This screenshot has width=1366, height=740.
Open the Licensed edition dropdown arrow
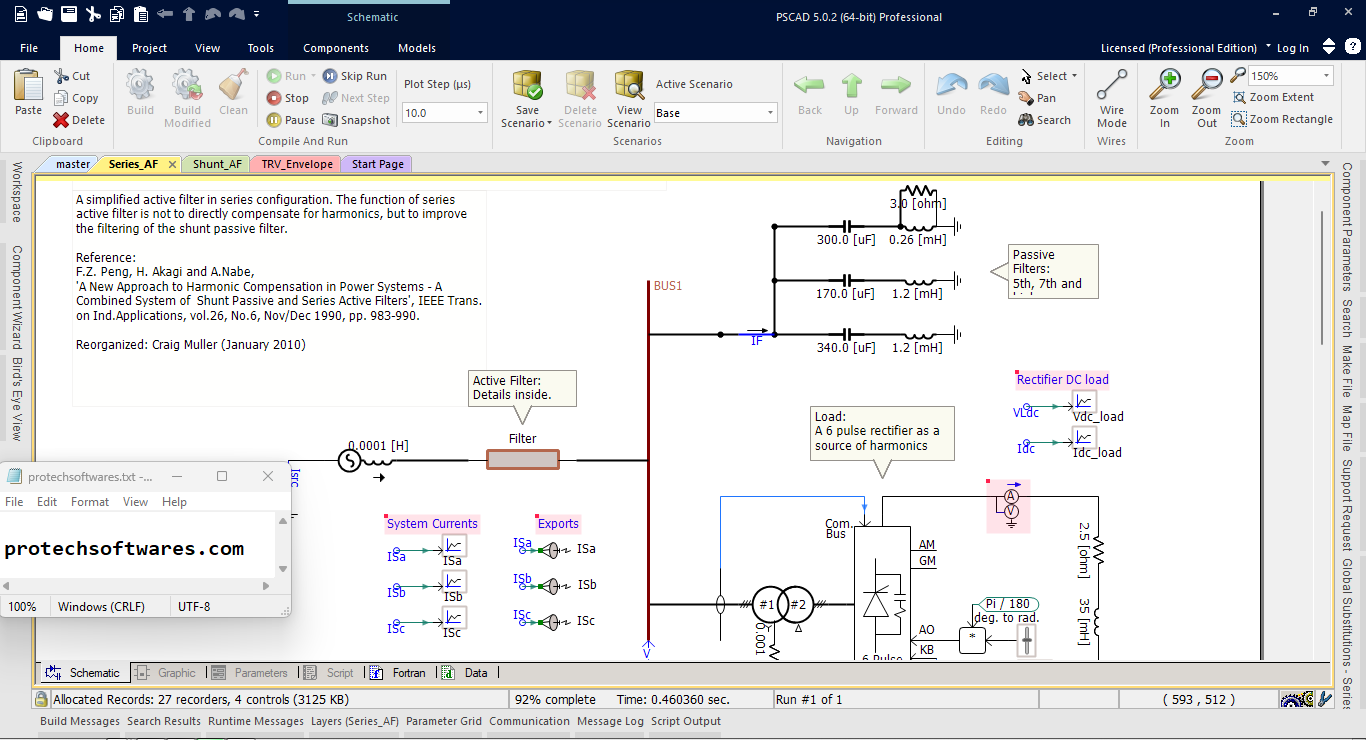click(1268, 47)
